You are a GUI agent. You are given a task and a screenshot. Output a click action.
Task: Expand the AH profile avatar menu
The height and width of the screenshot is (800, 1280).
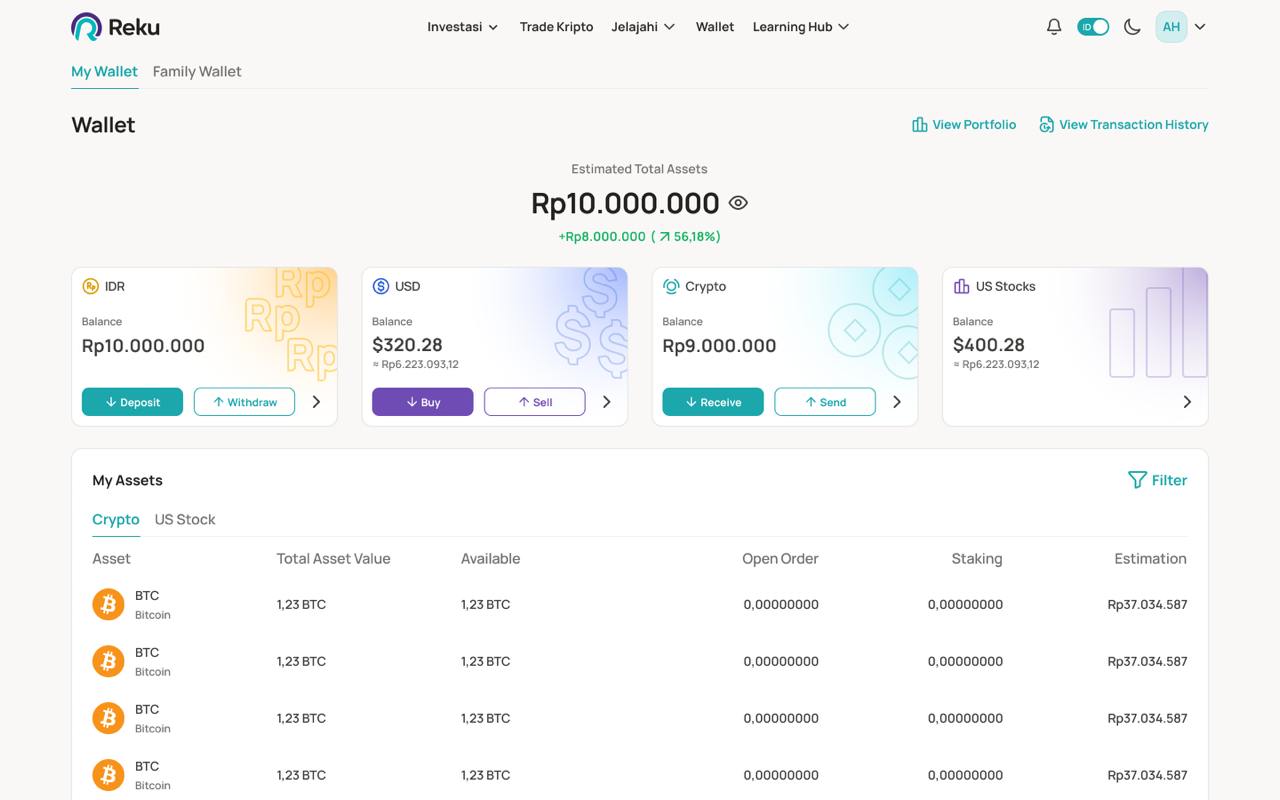[x=1171, y=26]
